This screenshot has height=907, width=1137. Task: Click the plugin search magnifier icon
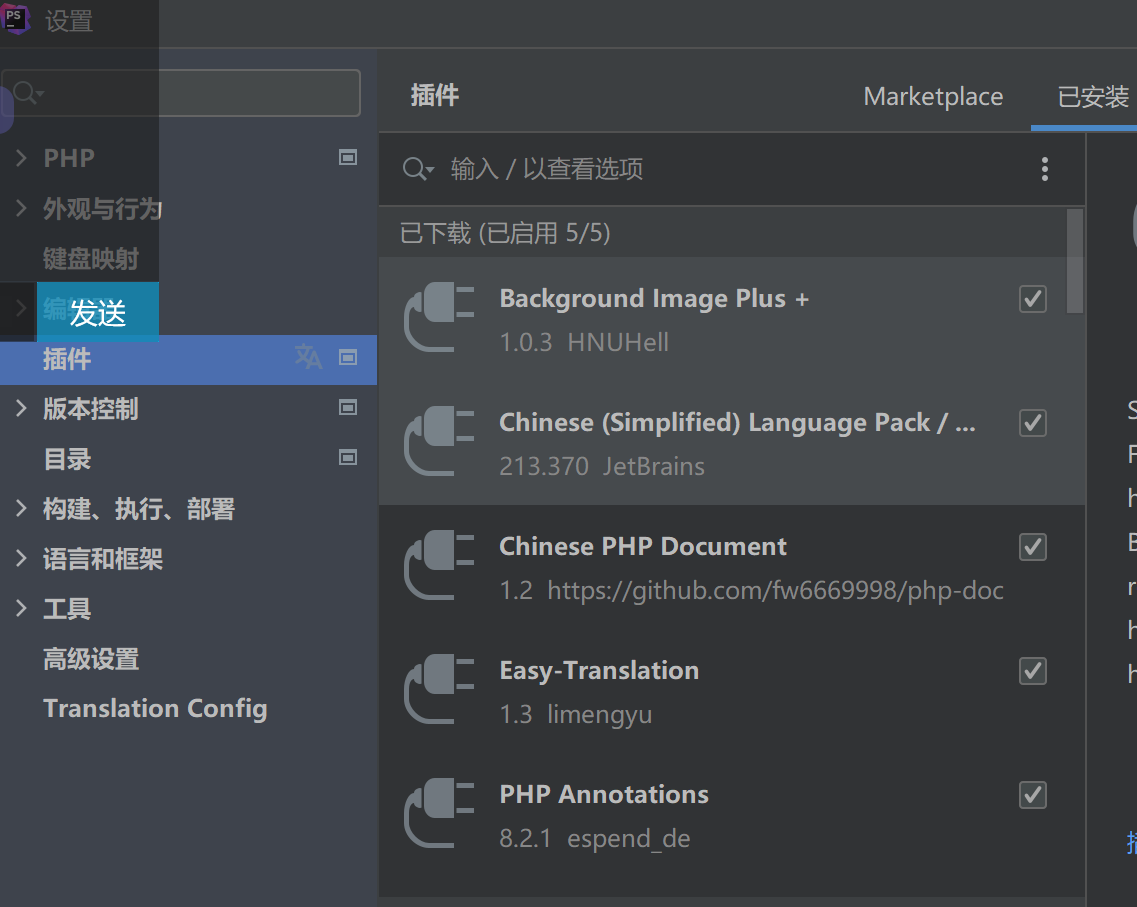click(x=418, y=169)
